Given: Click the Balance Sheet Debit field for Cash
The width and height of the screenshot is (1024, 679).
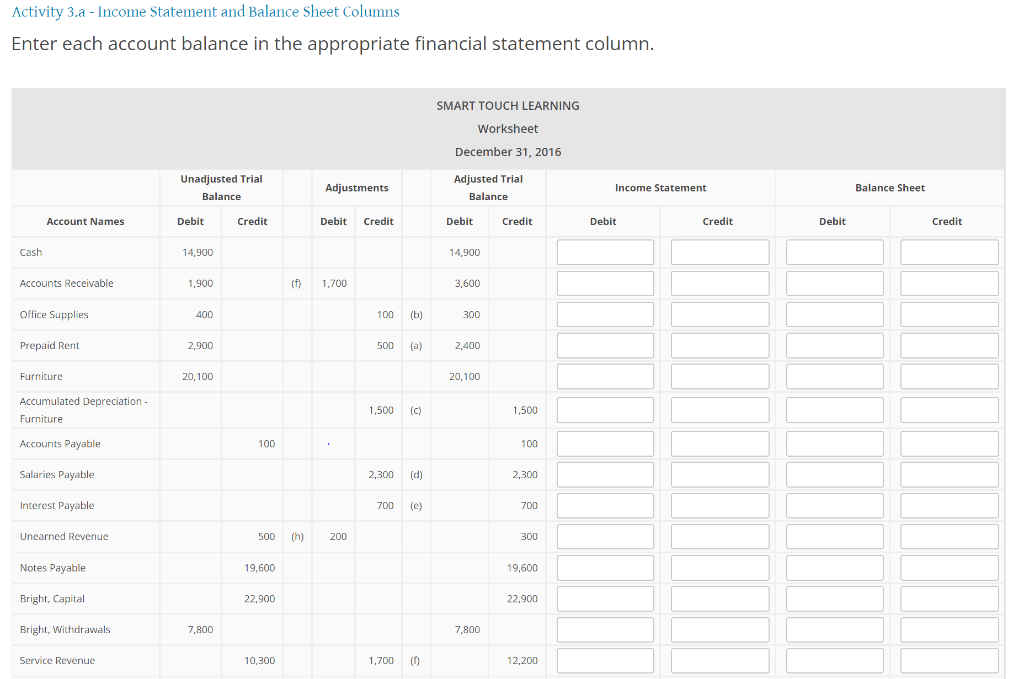Looking at the screenshot, I should (x=832, y=252).
